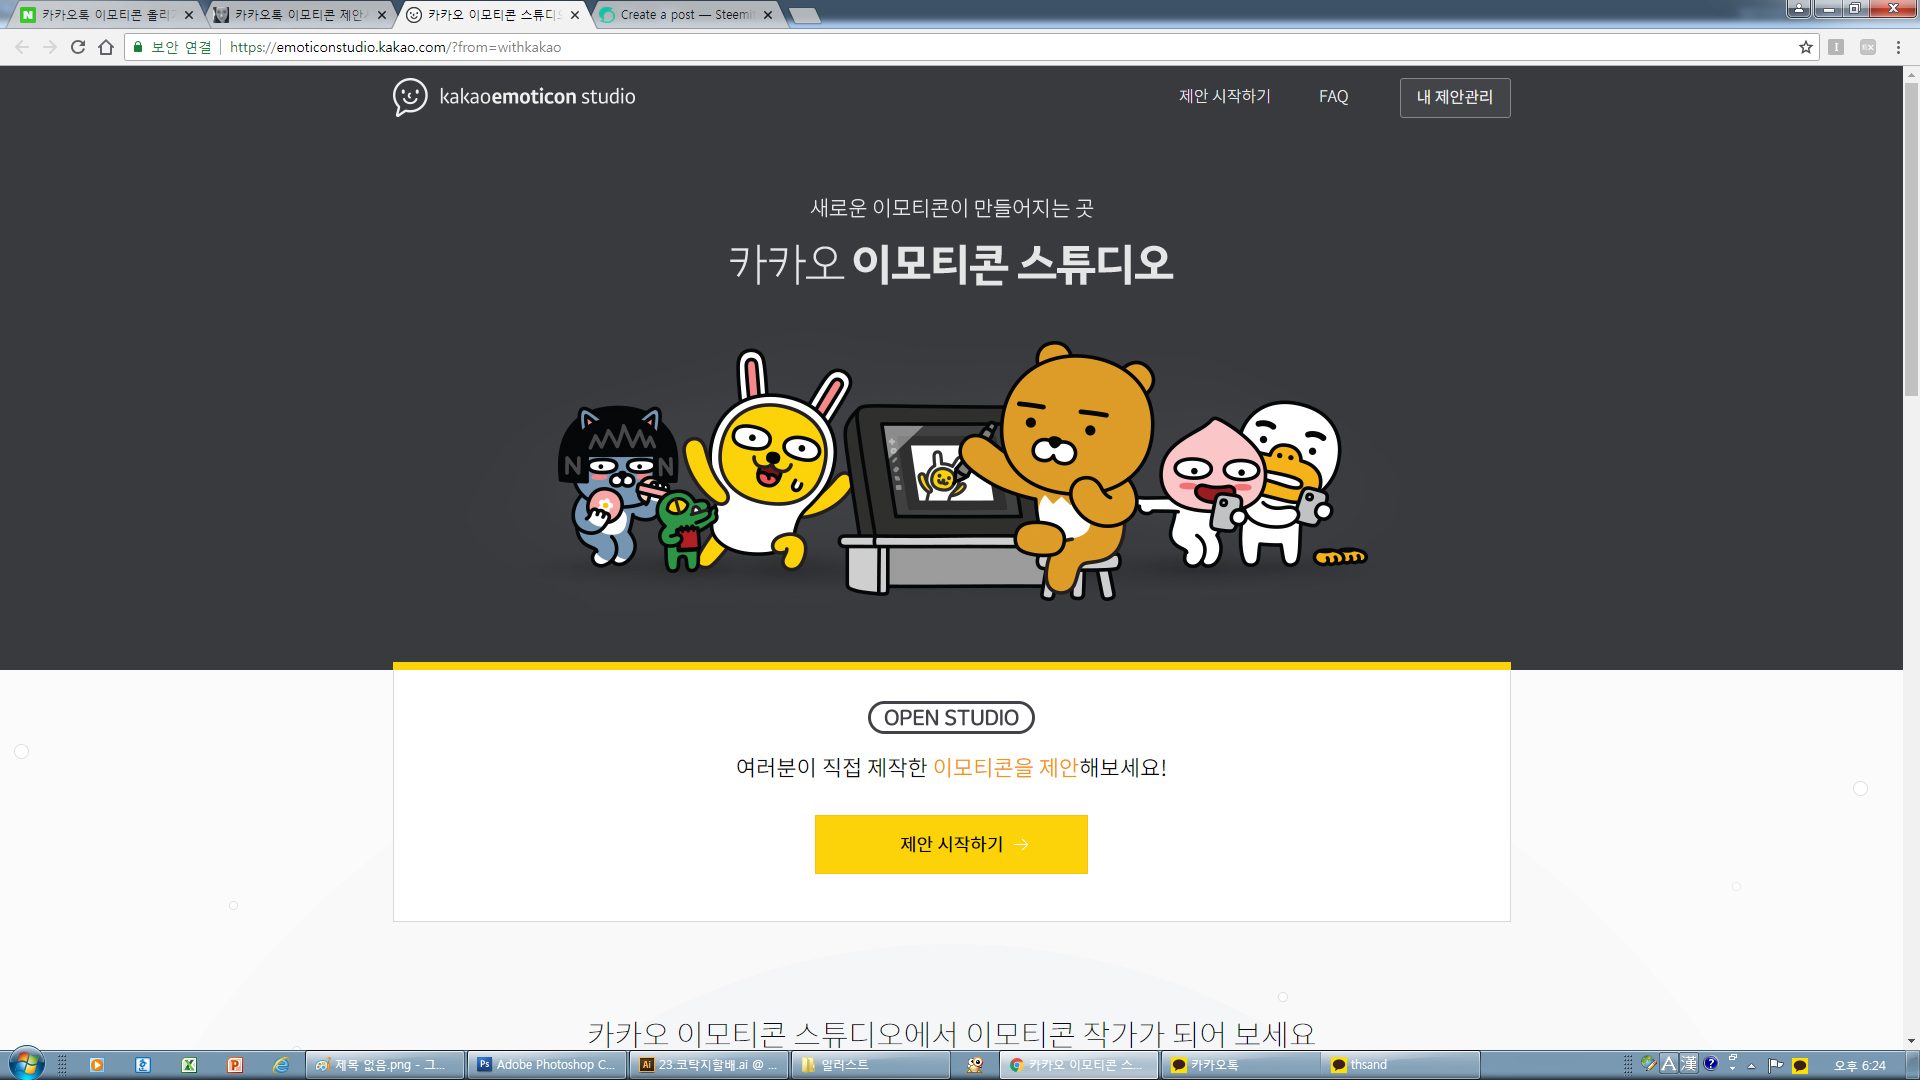Switch to Adobe Photoshop taskbar window
The height and width of the screenshot is (1080, 1920).
pyautogui.click(x=547, y=1065)
